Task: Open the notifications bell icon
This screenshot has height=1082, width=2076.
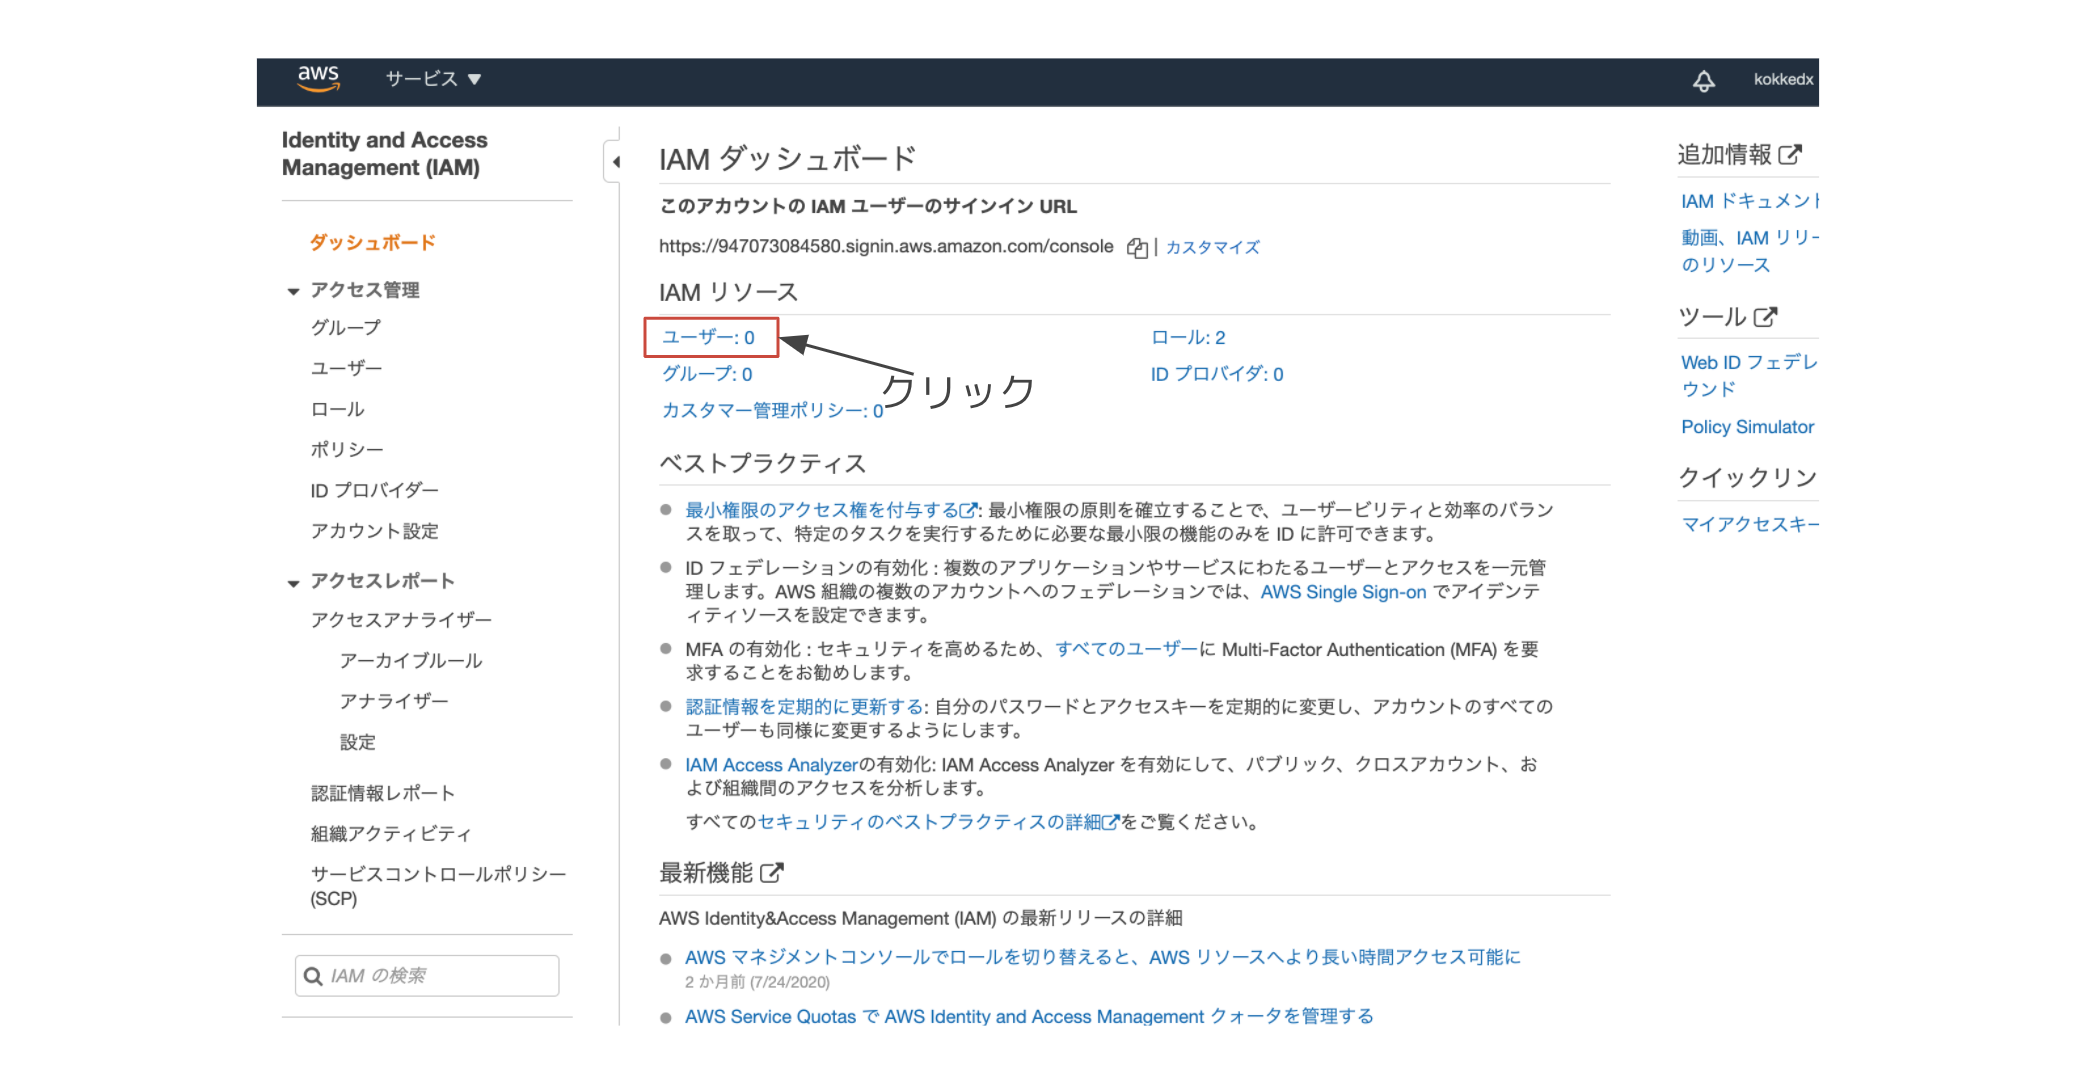Action: (x=1704, y=80)
